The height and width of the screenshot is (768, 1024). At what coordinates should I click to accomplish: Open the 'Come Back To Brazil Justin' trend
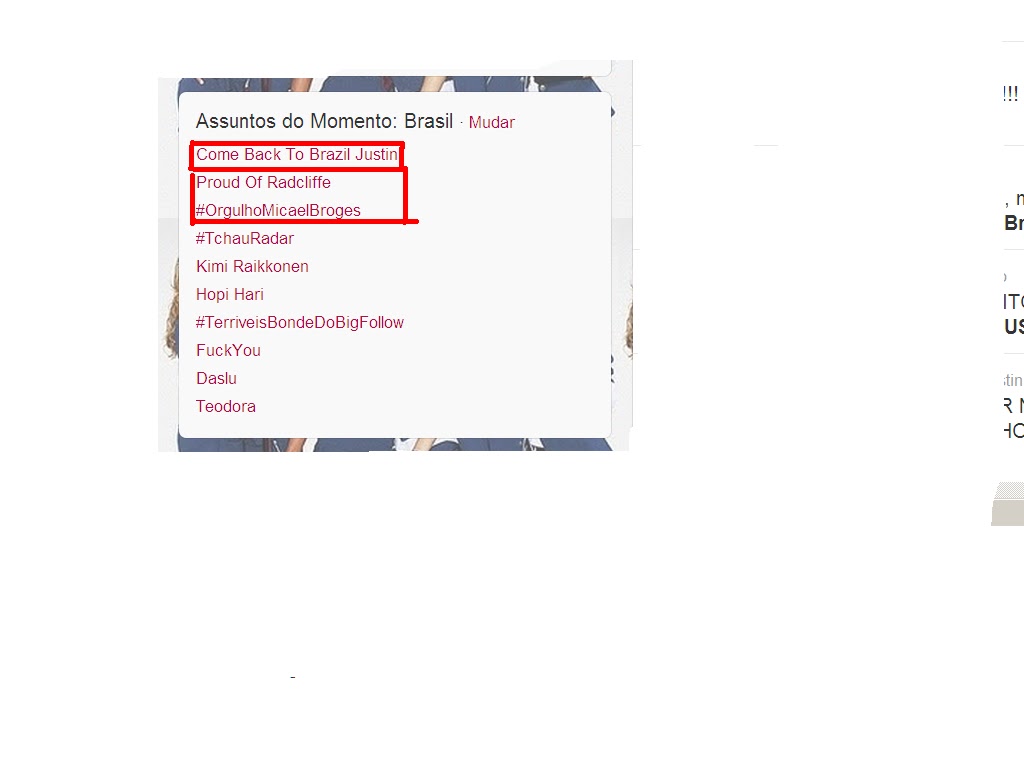point(296,155)
